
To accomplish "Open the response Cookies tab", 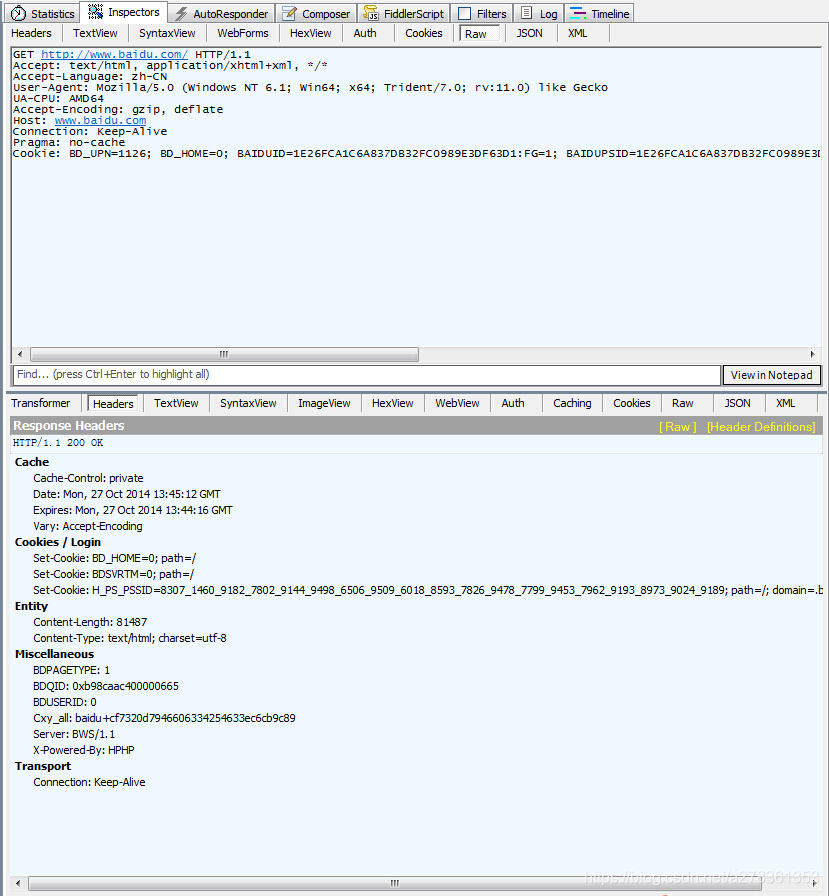I will pos(631,403).
